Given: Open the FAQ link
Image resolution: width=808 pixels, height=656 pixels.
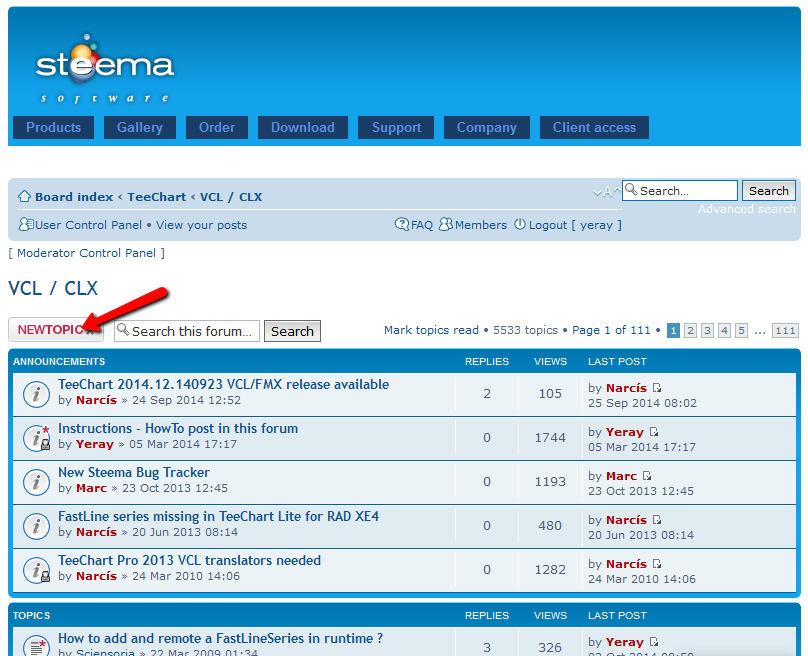Looking at the screenshot, I should point(422,225).
